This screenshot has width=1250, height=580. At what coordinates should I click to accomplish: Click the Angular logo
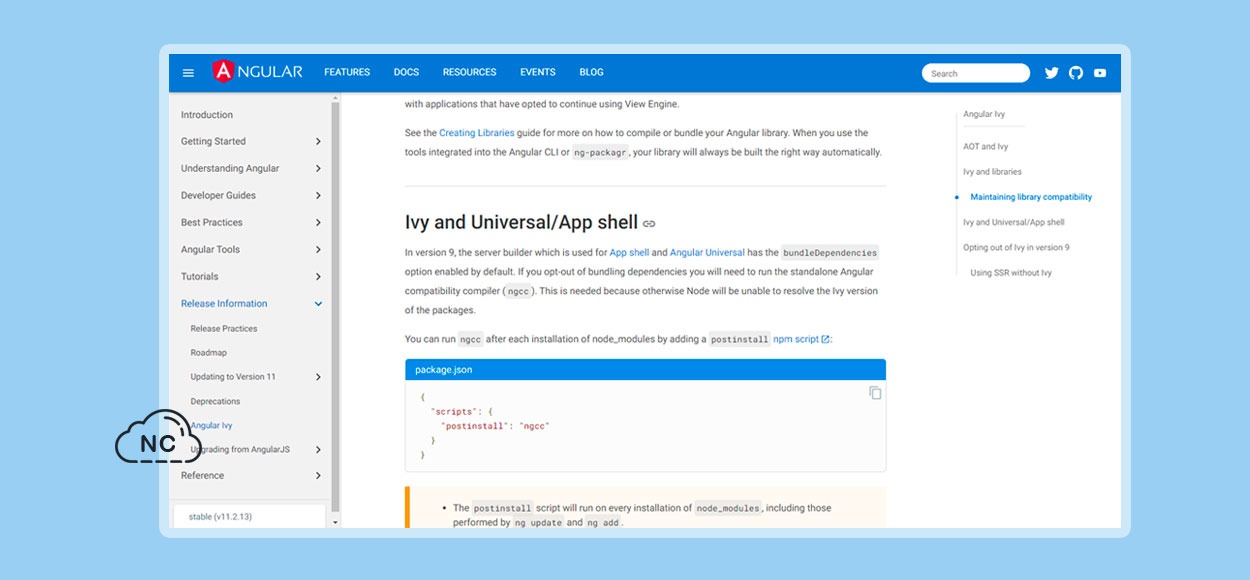click(257, 72)
